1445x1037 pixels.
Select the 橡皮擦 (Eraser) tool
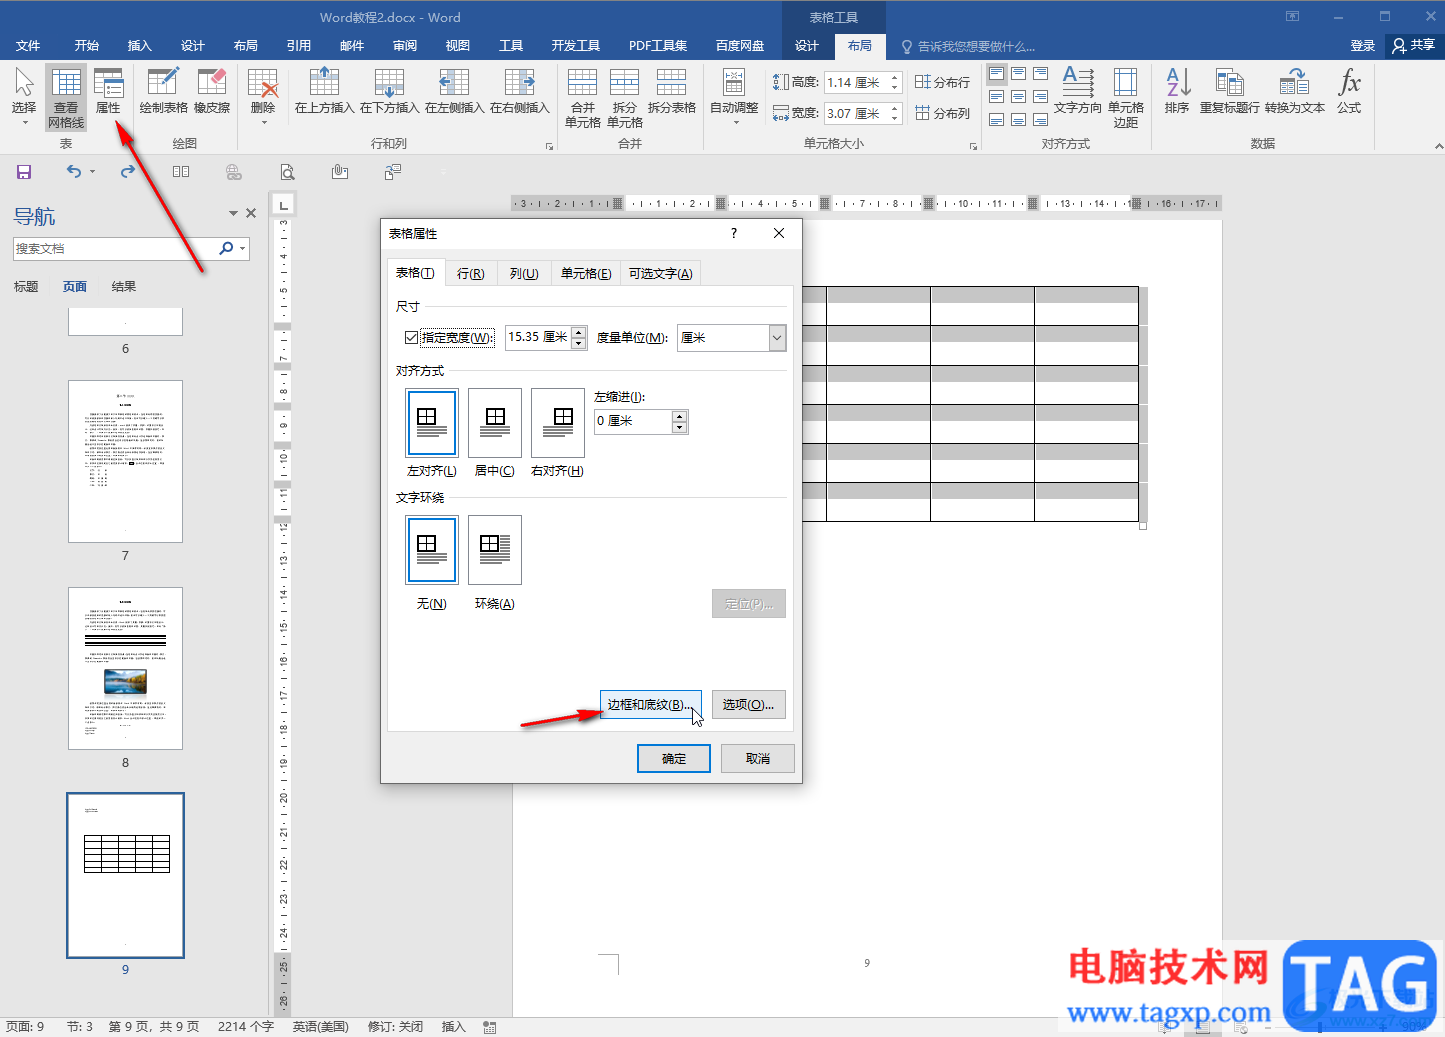[x=212, y=91]
